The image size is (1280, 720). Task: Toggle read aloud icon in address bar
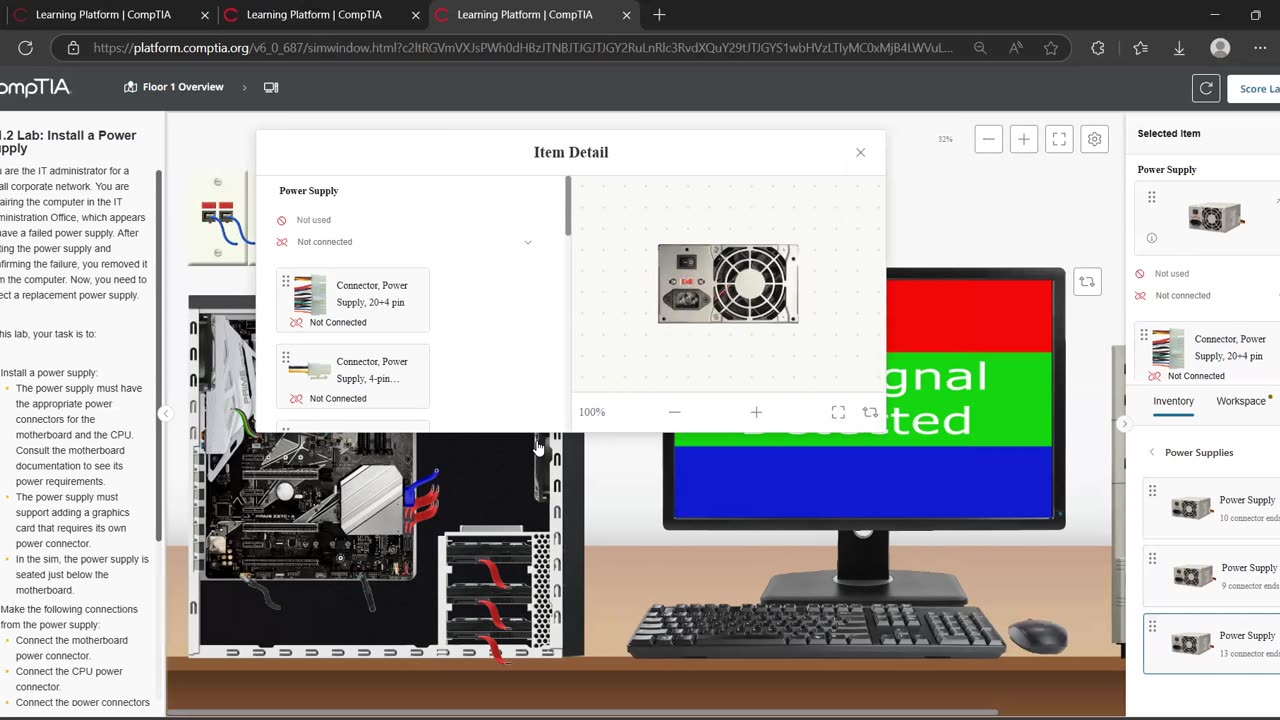click(x=1016, y=48)
